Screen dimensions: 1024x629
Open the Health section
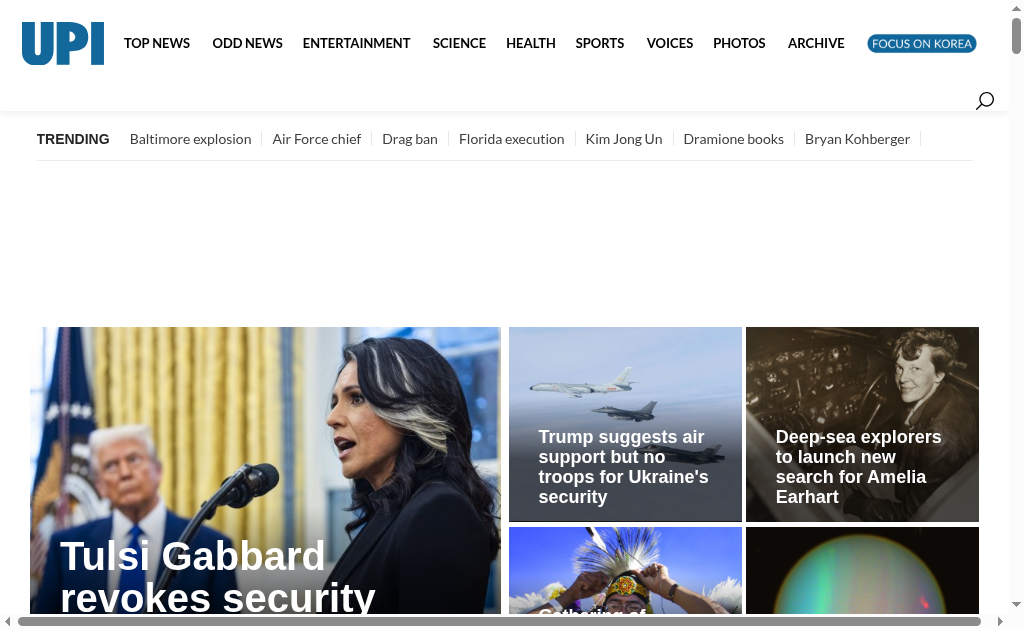(531, 43)
